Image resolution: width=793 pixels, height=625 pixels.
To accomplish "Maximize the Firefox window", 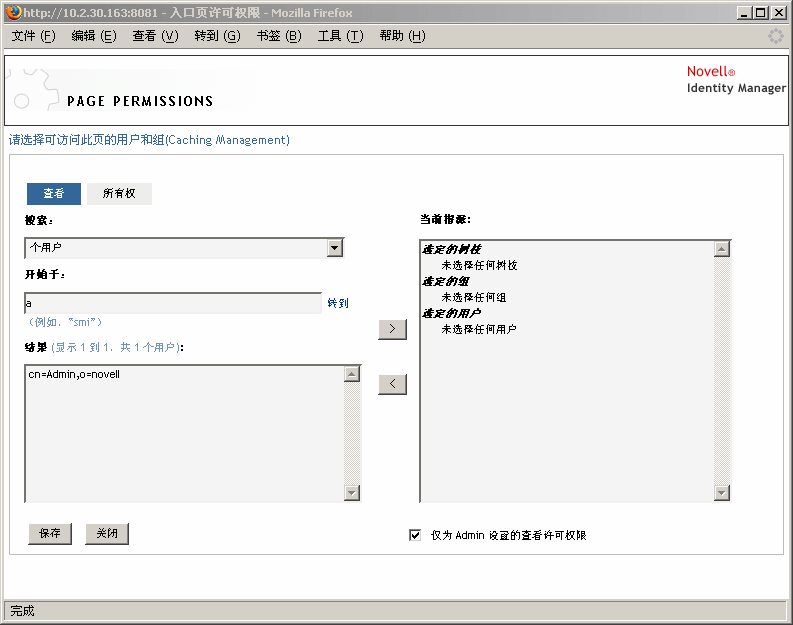I will (x=761, y=13).
